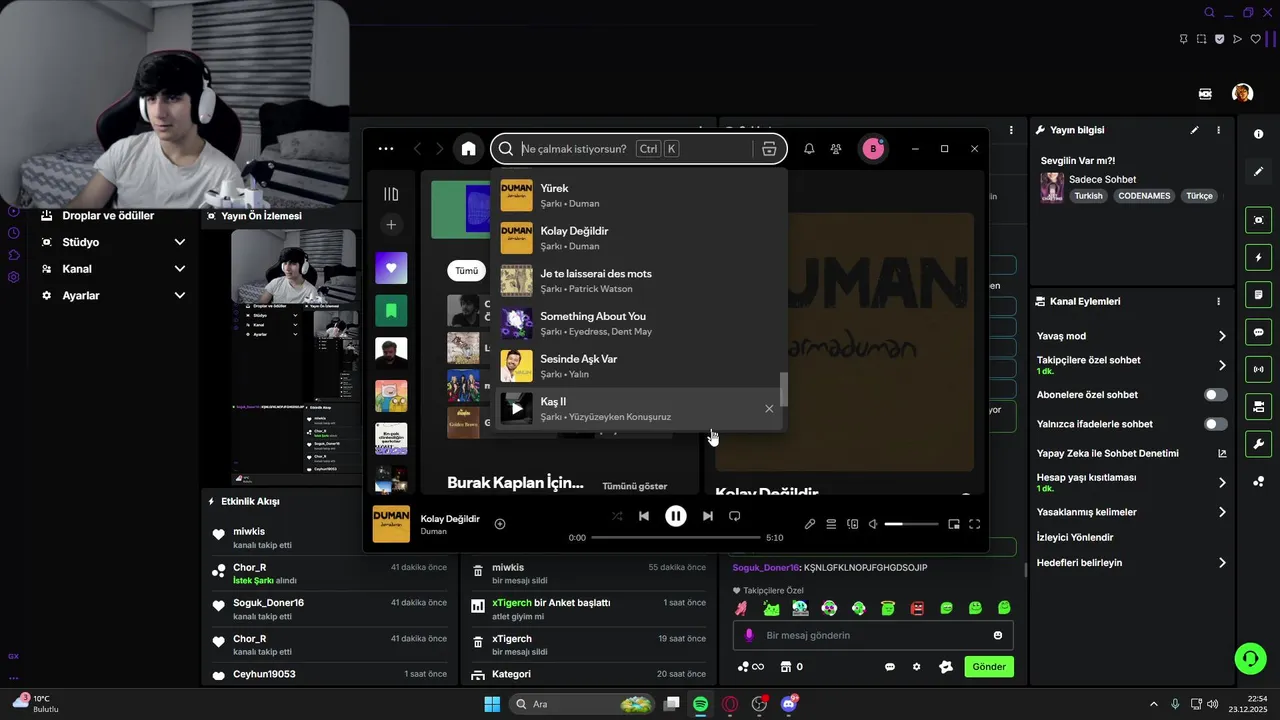This screenshot has width=1280, height=720.
Task: Toggle Abonelere özel sohbet switch
Action: pos(1216,395)
